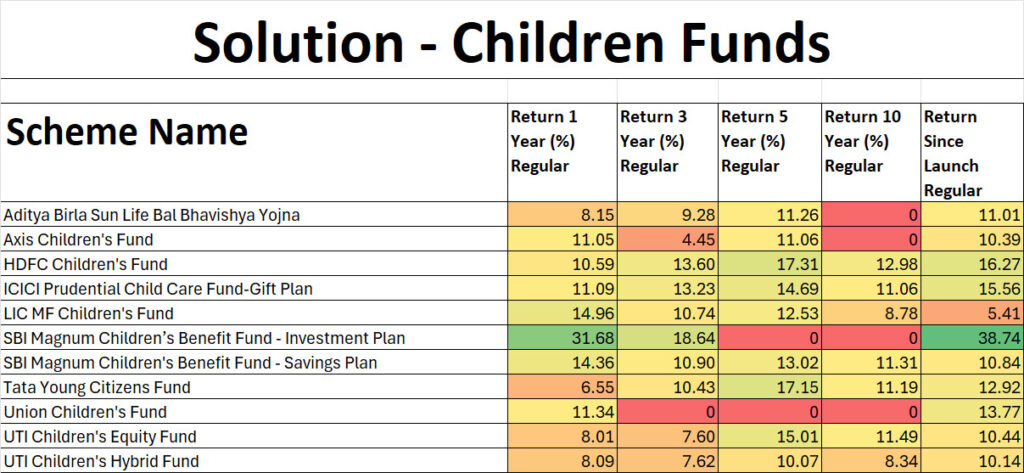The width and height of the screenshot is (1024, 473).
Task: Select the Solution - Children Funds title
Action: click(511, 41)
